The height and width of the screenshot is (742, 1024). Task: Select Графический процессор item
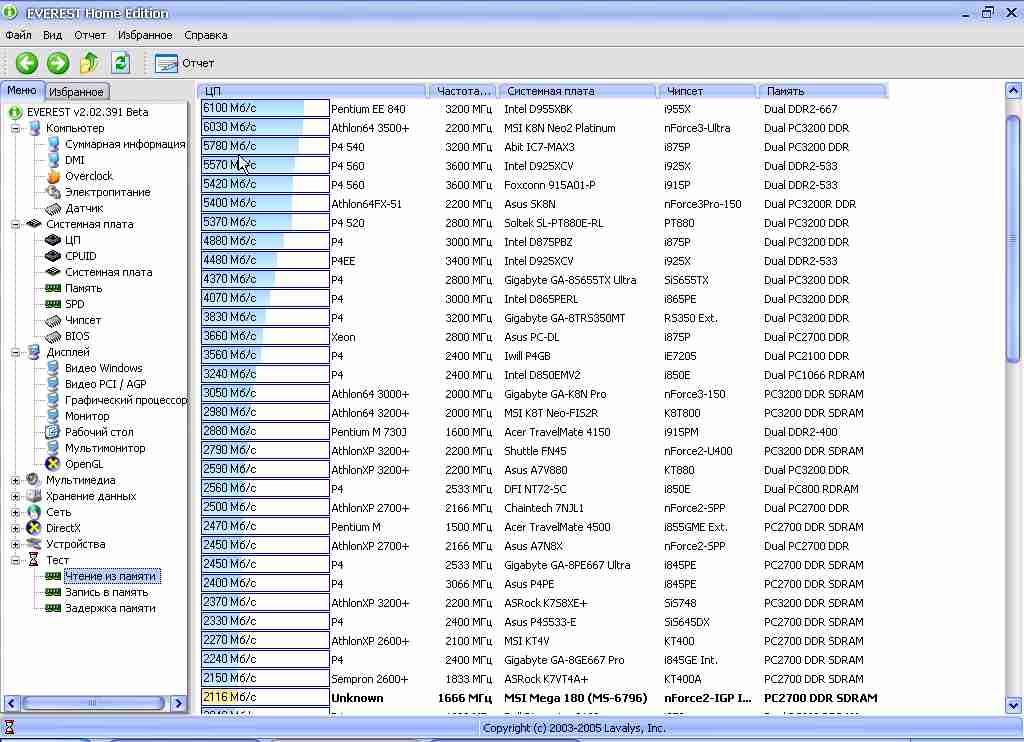[125, 400]
